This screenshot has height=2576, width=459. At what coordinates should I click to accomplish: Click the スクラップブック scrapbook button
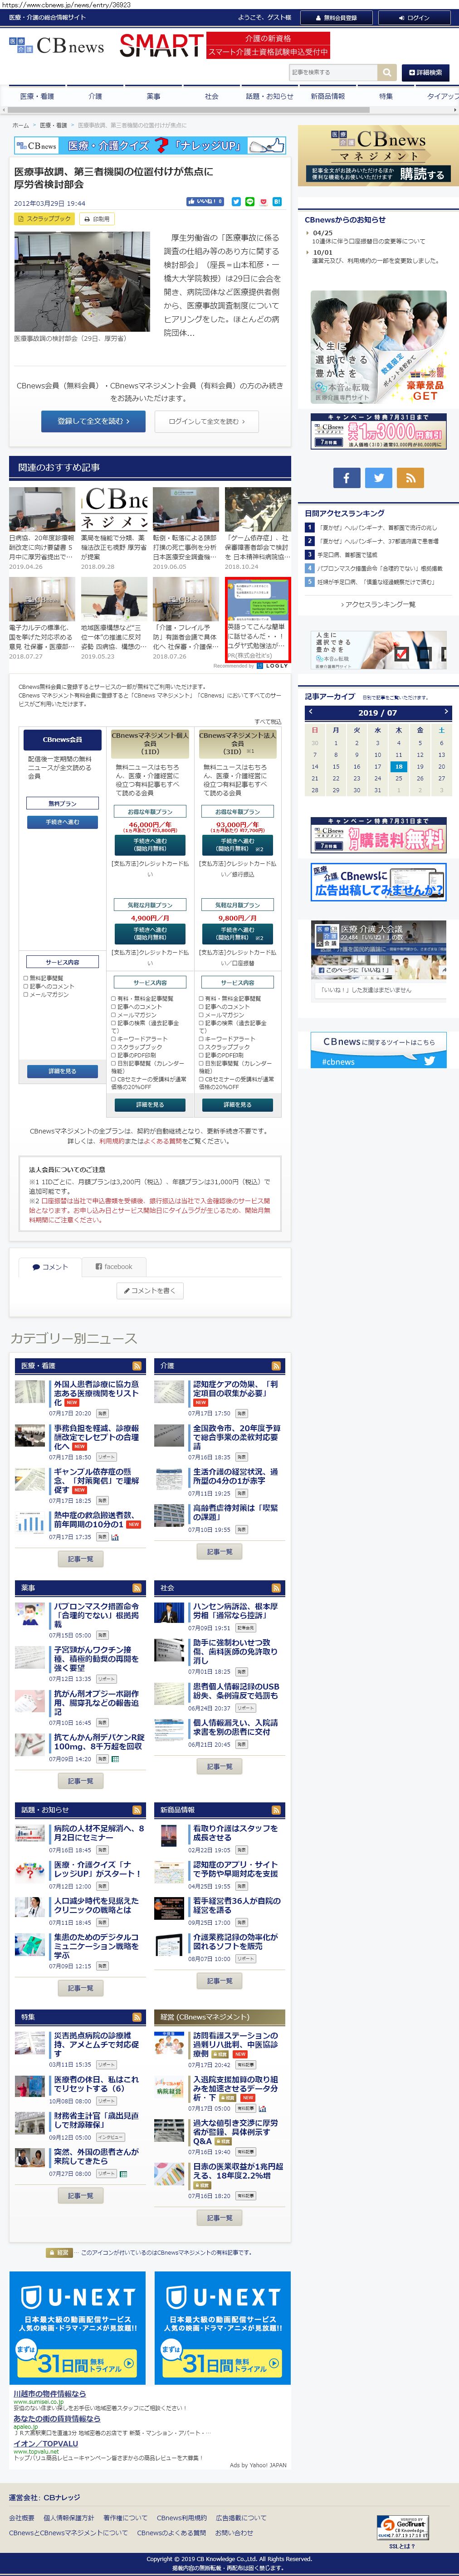pyautogui.click(x=45, y=218)
